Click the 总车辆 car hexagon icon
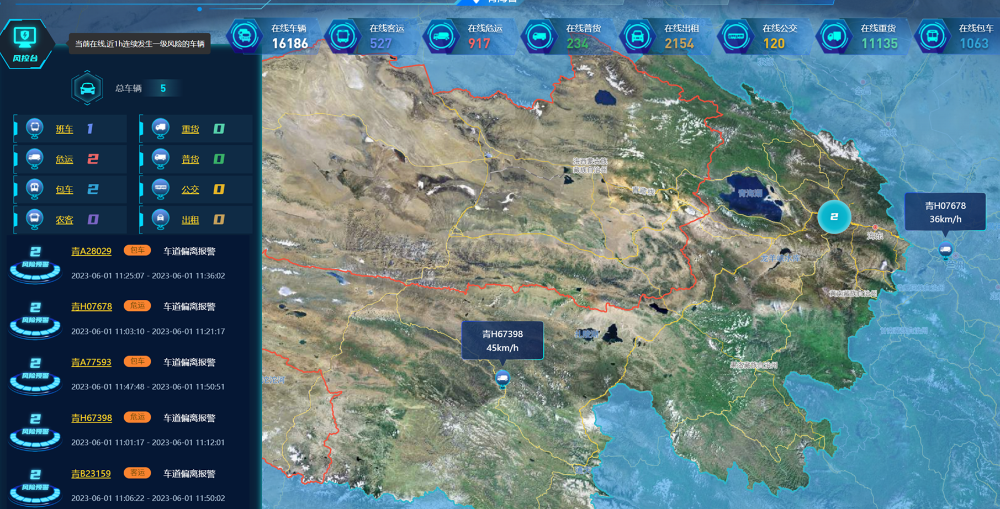1000x509 pixels. (87, 88)
